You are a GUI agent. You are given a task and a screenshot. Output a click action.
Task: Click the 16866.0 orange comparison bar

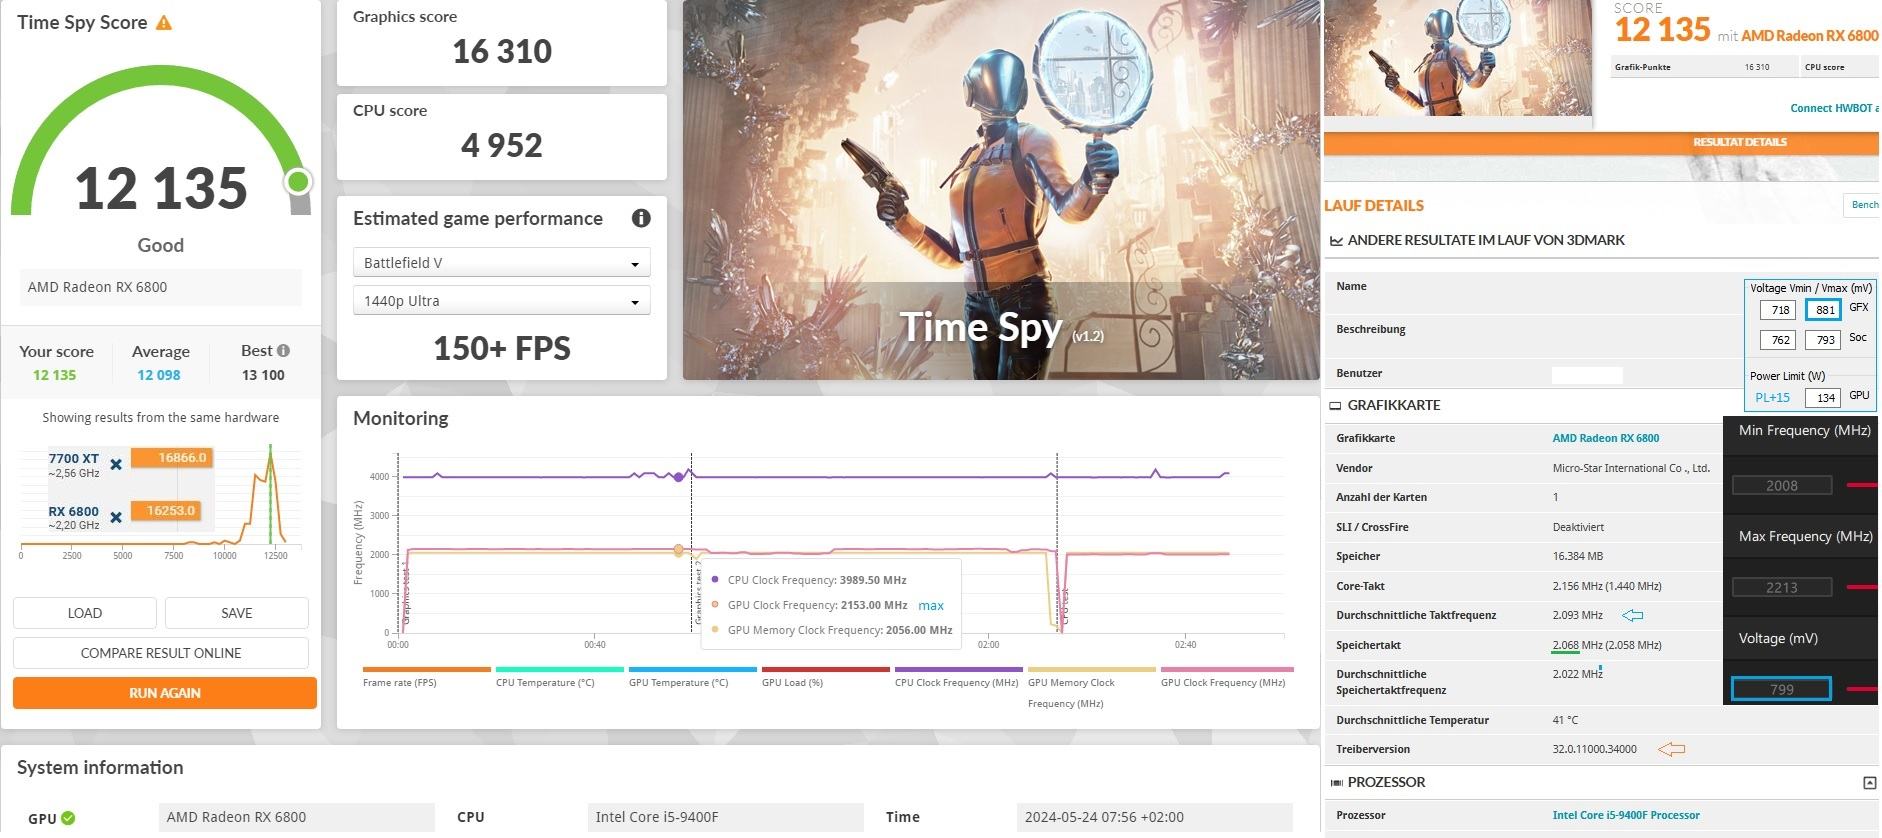point(171,458)
